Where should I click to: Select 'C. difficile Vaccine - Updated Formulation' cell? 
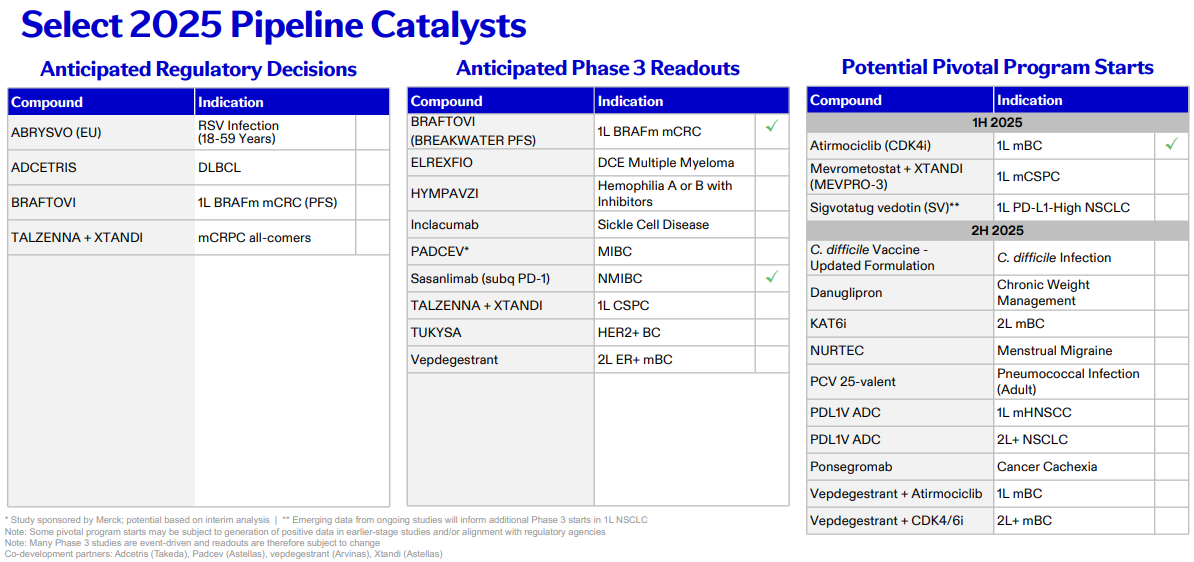click(900, 257)
